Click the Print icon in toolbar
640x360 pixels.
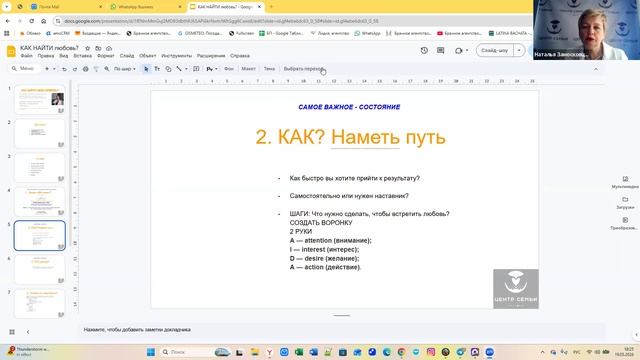pos(85,69)
